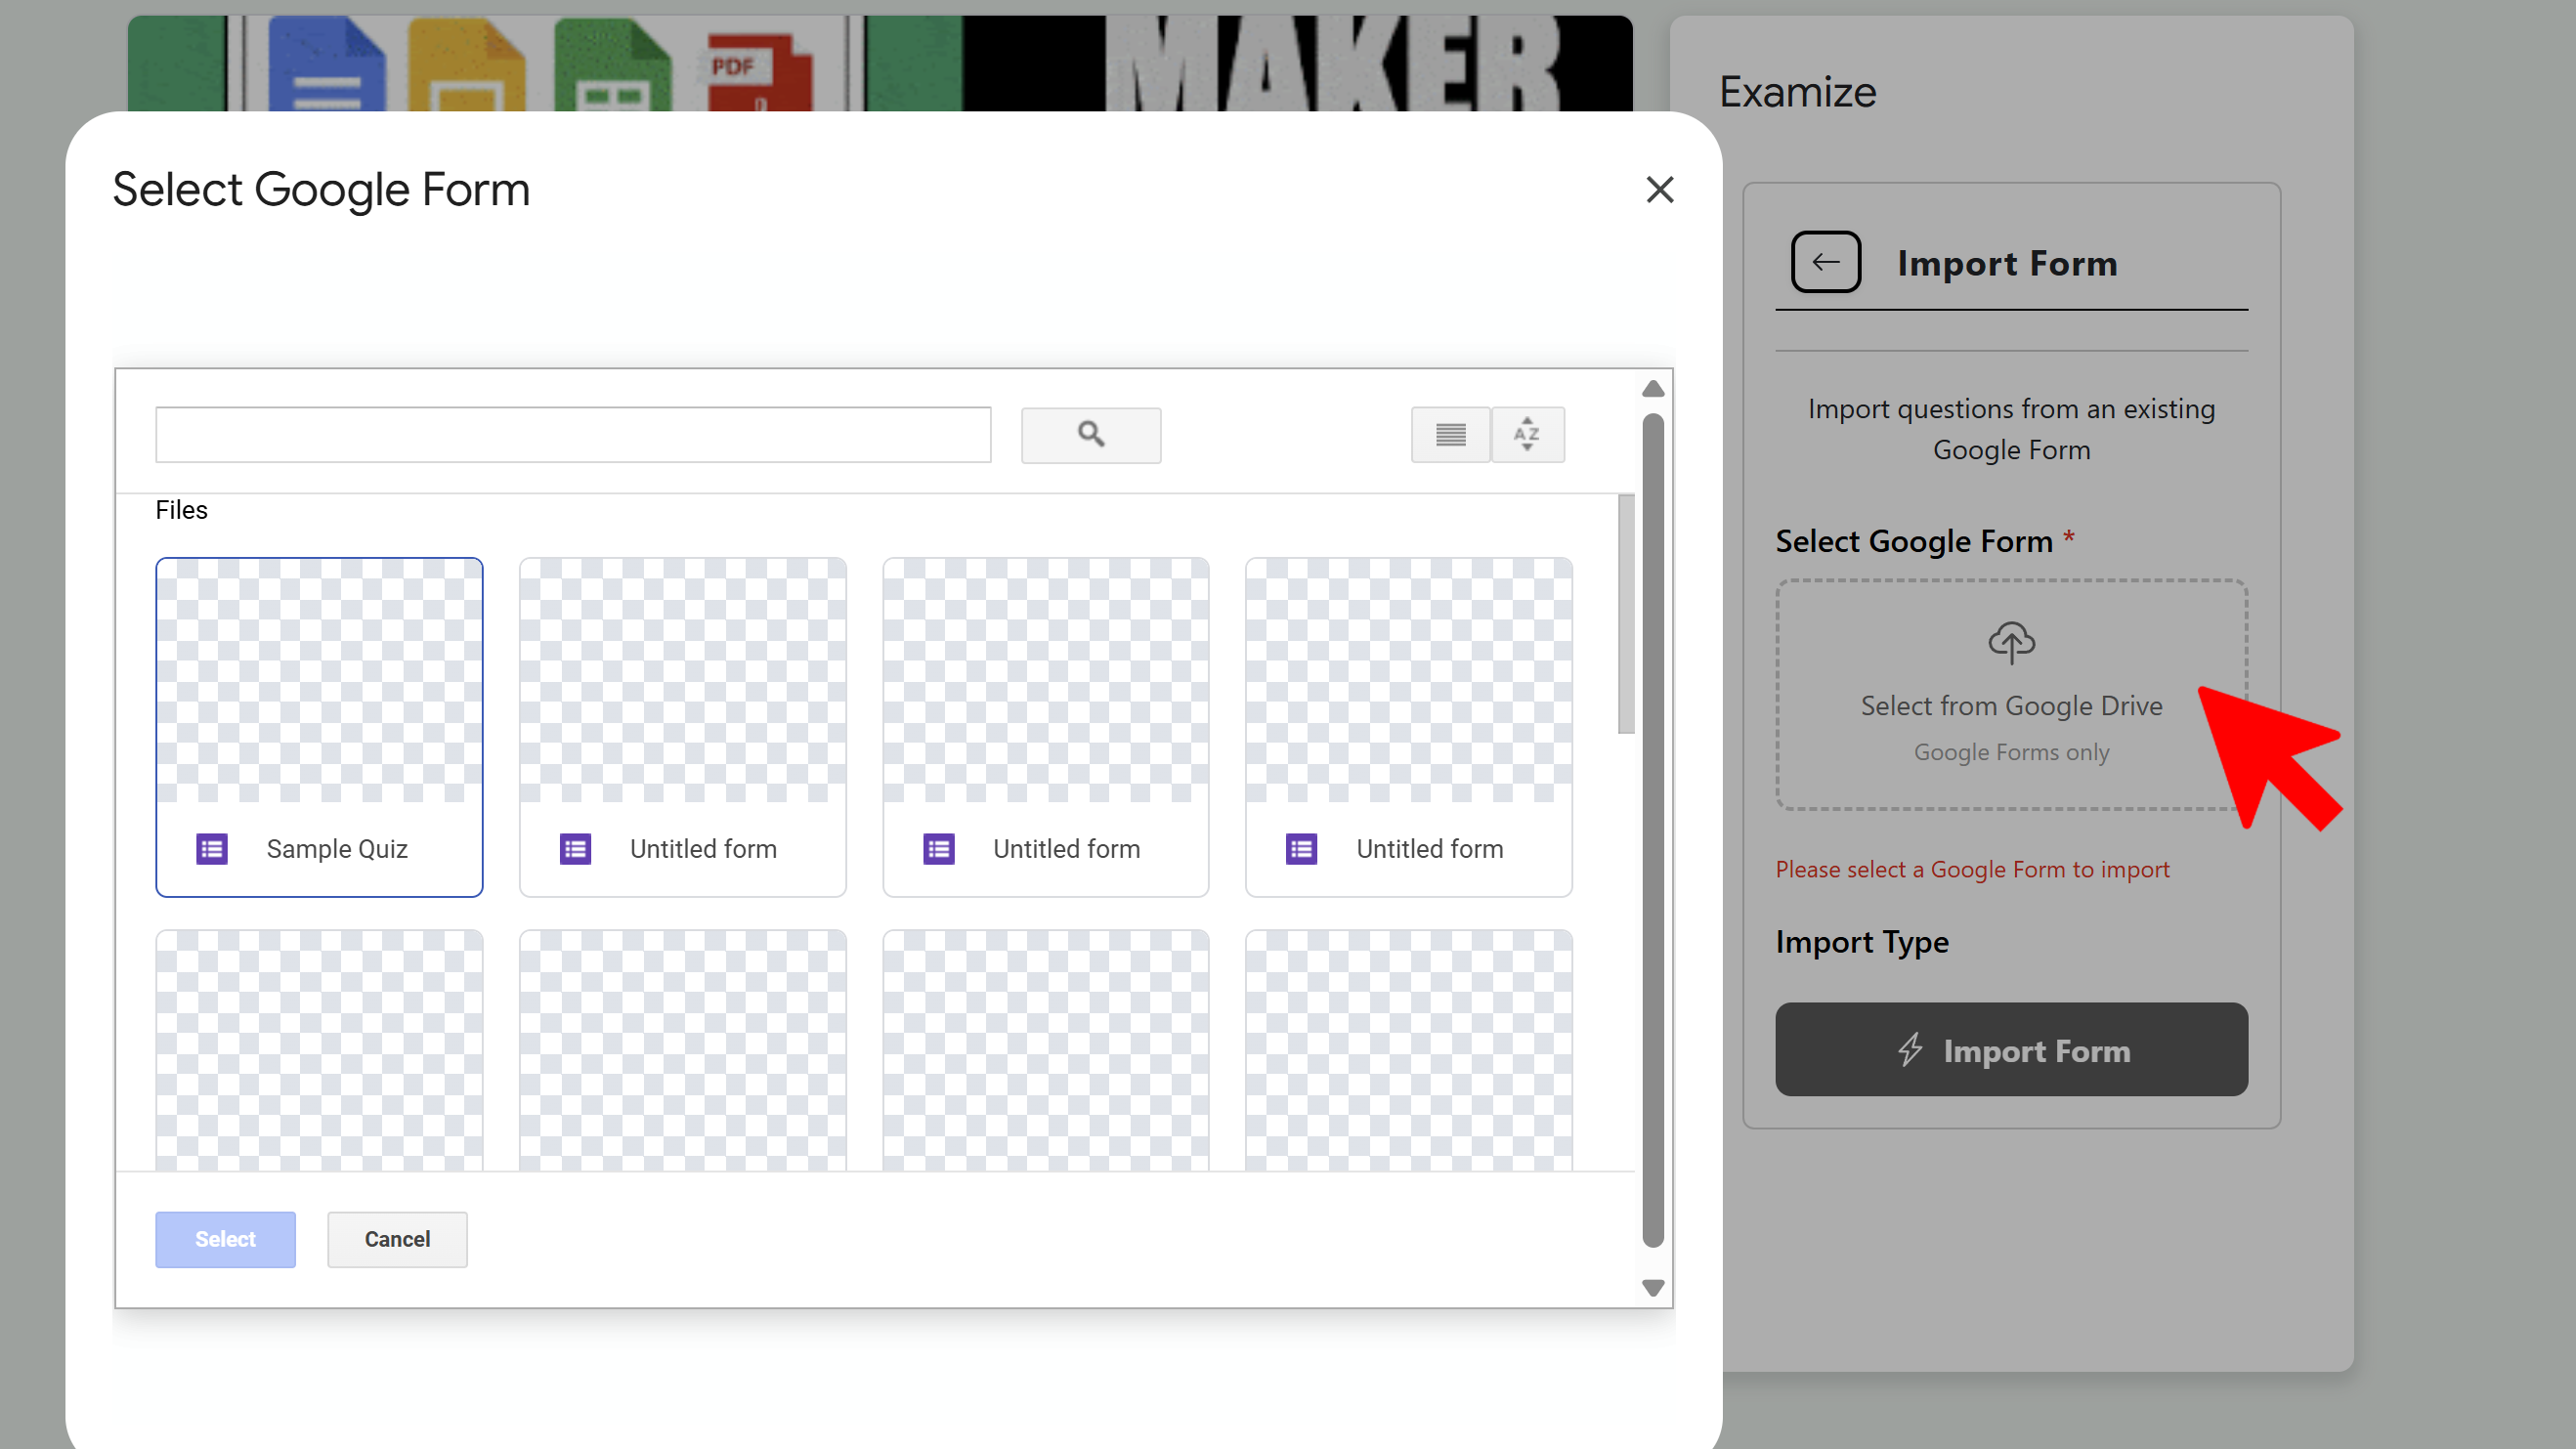
Task: Click the first Untitled form's purple icon
Action: pyautogui.click(x=575, y=849)
